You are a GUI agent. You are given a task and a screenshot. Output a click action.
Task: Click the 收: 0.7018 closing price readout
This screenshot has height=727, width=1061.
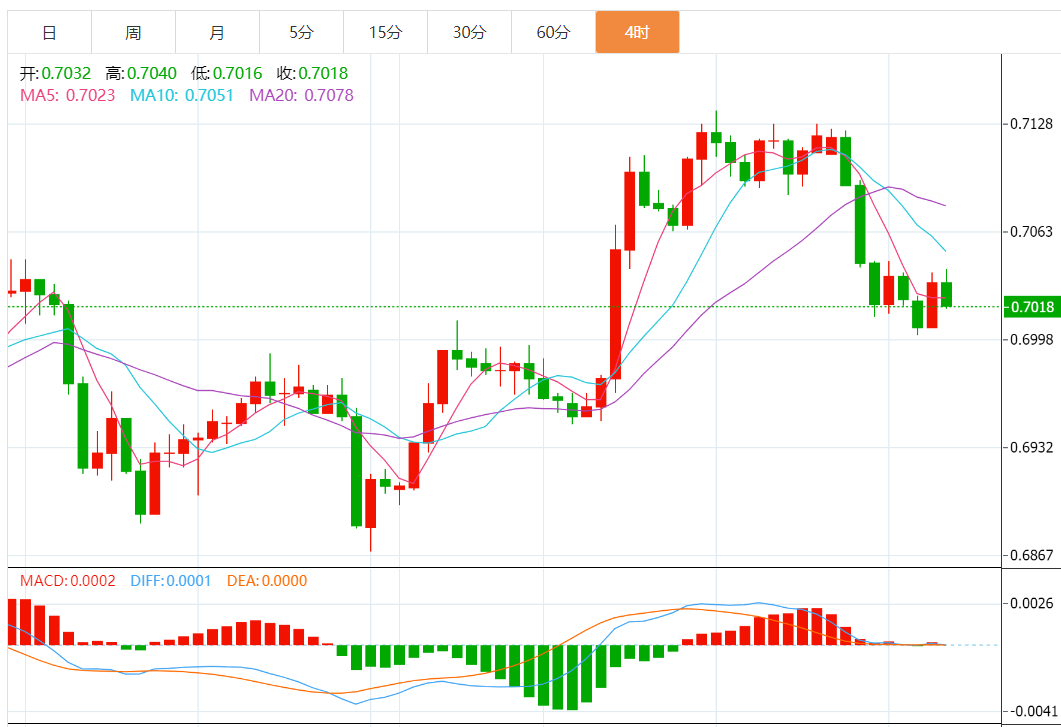(312, 73)
